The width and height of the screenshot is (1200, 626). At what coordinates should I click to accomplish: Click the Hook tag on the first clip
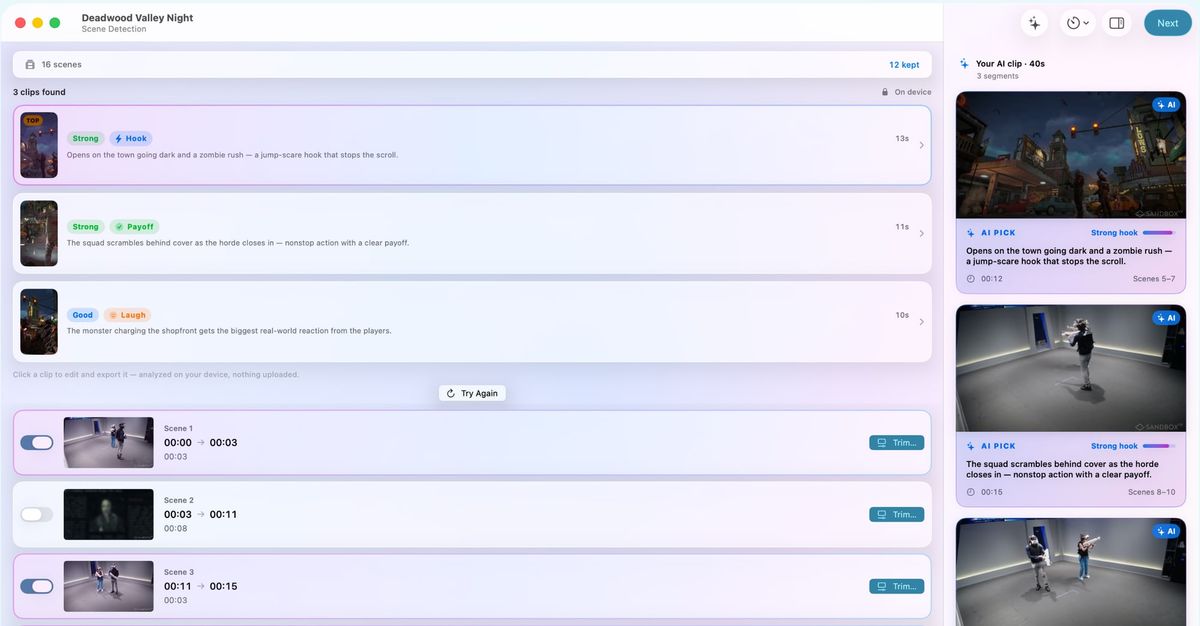coord(130,138)
